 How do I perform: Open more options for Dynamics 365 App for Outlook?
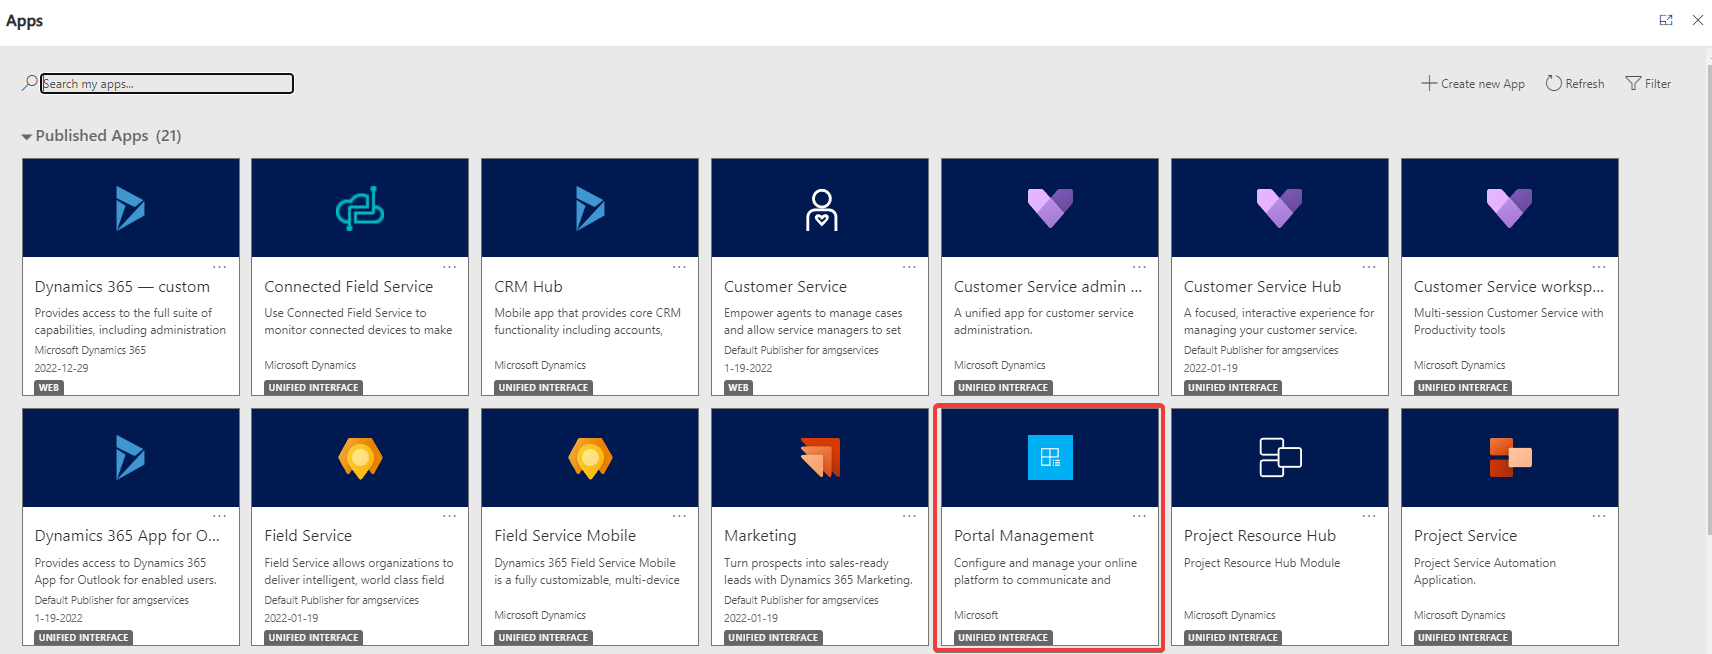coord(220,516)
